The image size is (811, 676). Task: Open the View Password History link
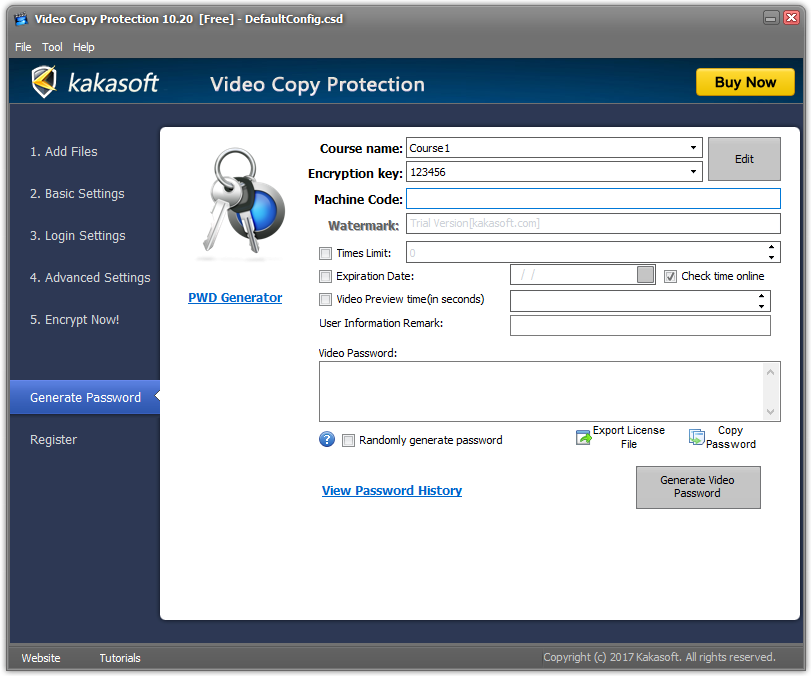392,490
